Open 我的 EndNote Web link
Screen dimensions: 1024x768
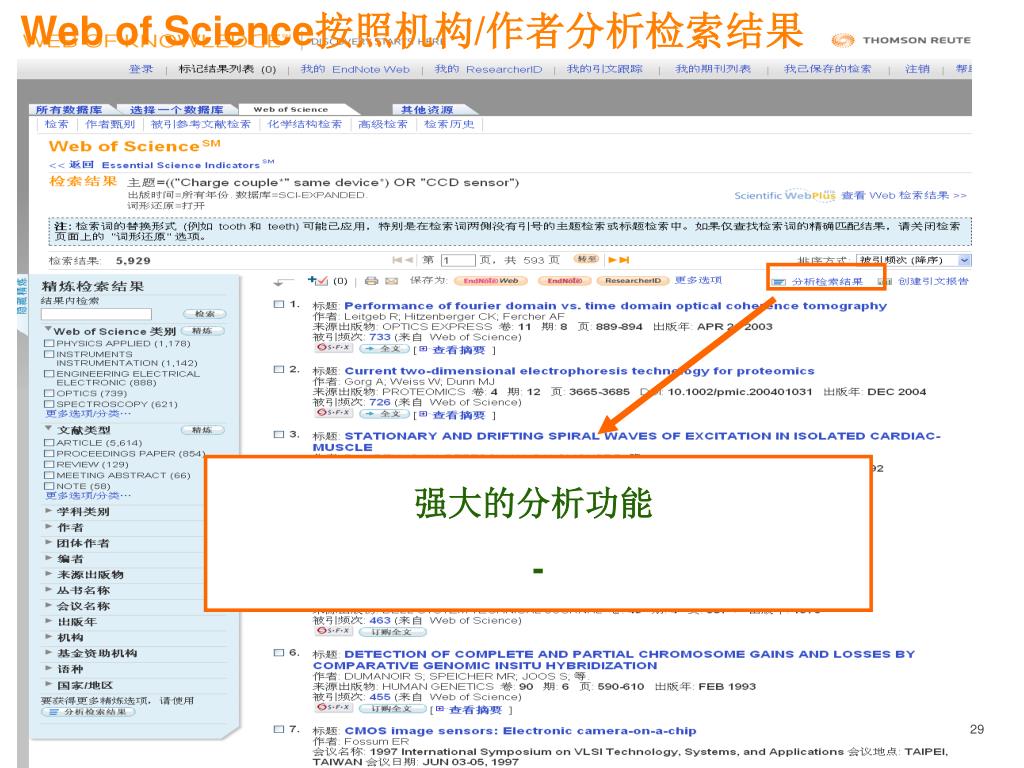pos(355,69)
